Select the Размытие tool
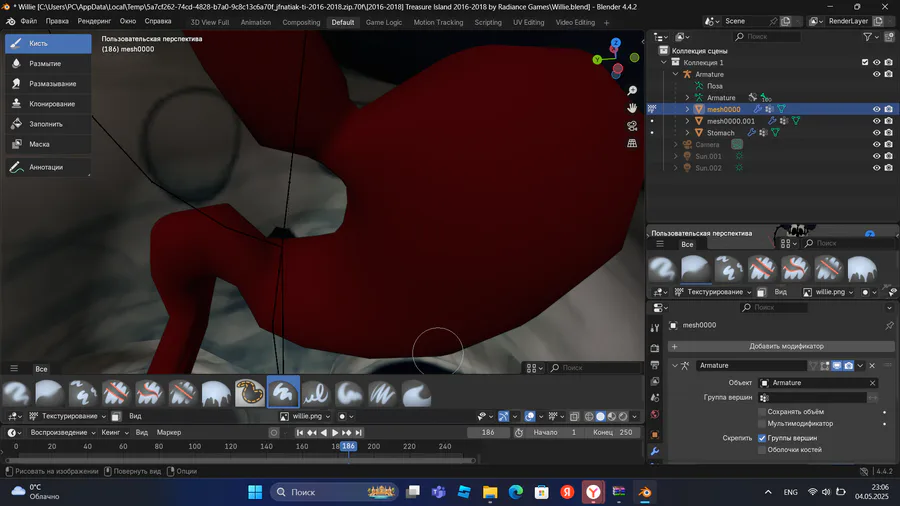Image resolution: width=900 pixels, height=506 pixels. tap(48, 64)
